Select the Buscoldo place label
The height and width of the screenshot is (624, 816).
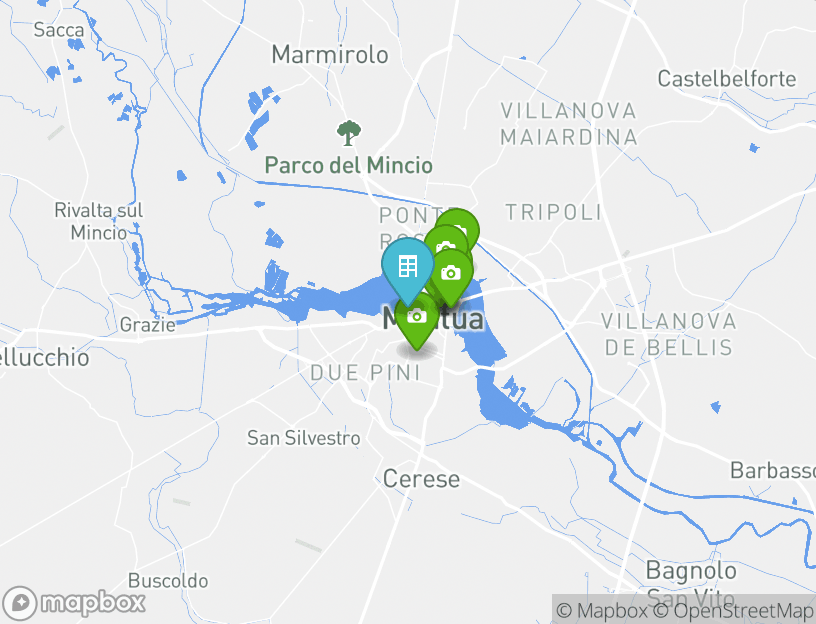(x=168, y=580)
